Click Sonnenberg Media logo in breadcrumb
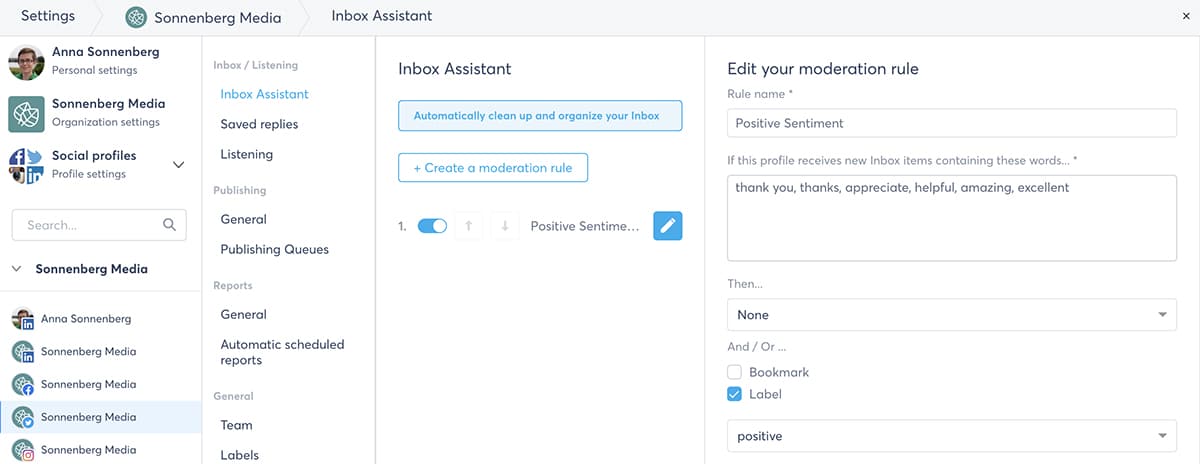This screenshot has height=464, width=1200. tap(135, 17)
